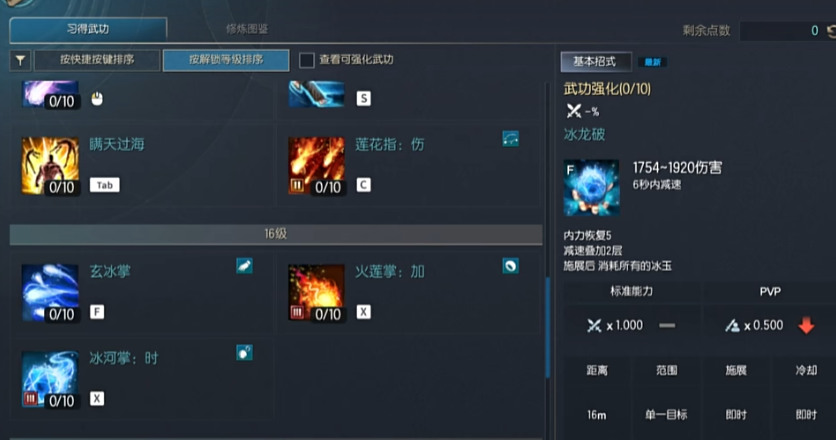Switch to the 习得武功 tab
836x440 pixels.
(88, 29)
